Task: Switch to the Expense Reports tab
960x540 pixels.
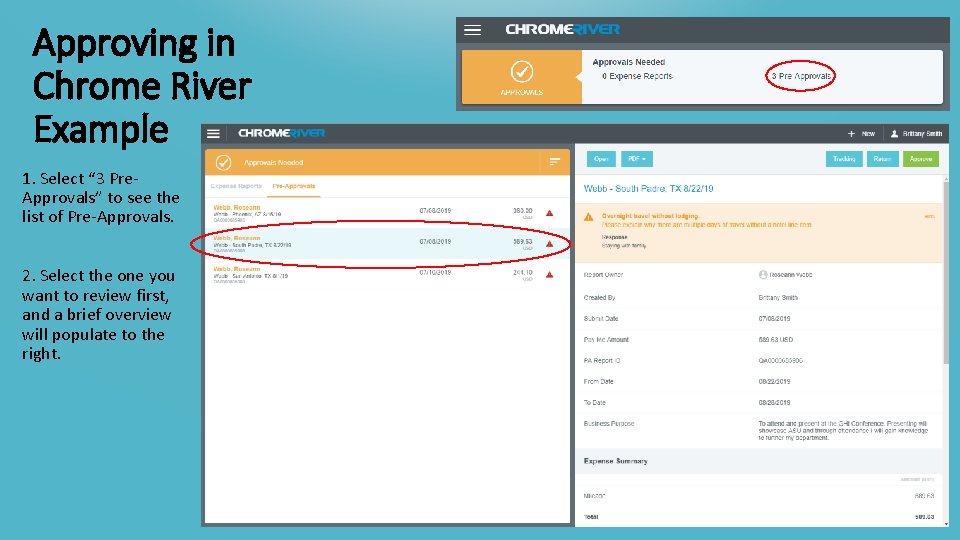Action: tap(236, 186)
